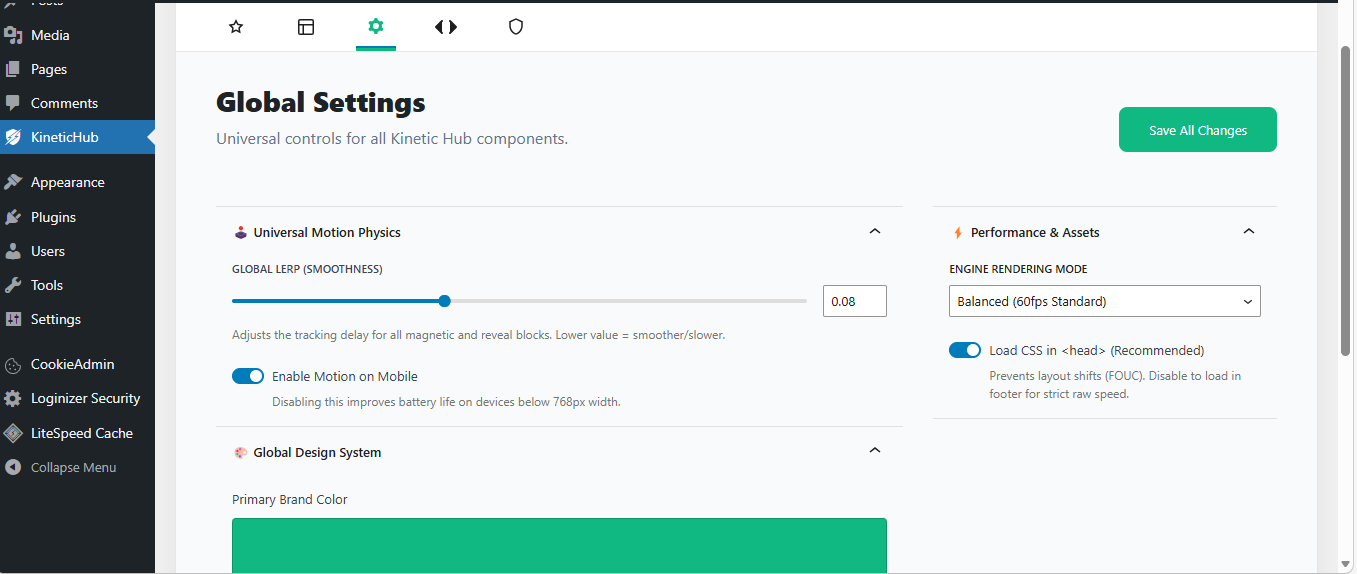Click the Save All Changes button
Image resolution: width=1357 pixels, height=574 pixels.
point(1197,130)
